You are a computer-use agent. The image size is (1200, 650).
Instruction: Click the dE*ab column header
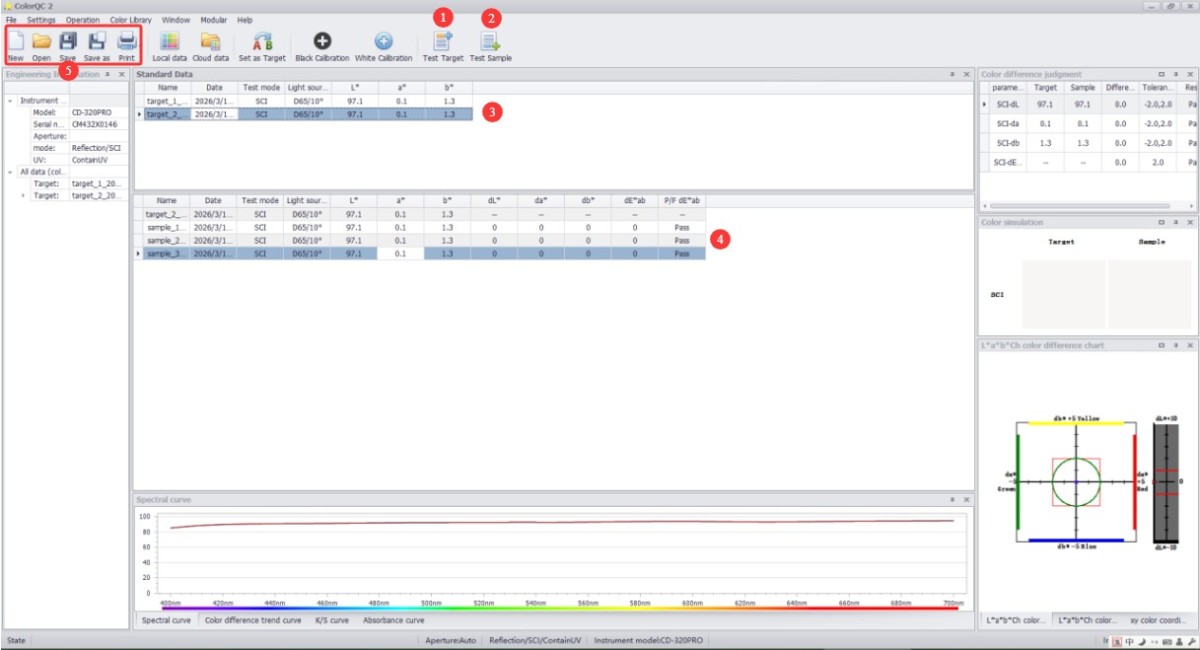(634, 200)
